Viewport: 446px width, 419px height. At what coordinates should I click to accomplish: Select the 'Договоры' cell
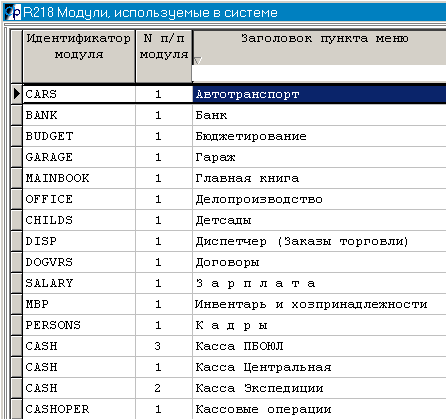(x=319, y=262)
